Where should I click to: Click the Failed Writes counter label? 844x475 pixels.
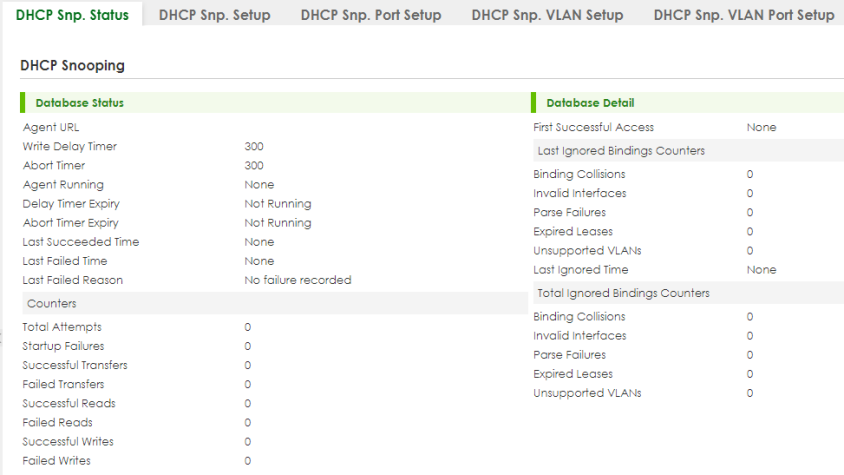coord(57,460)
